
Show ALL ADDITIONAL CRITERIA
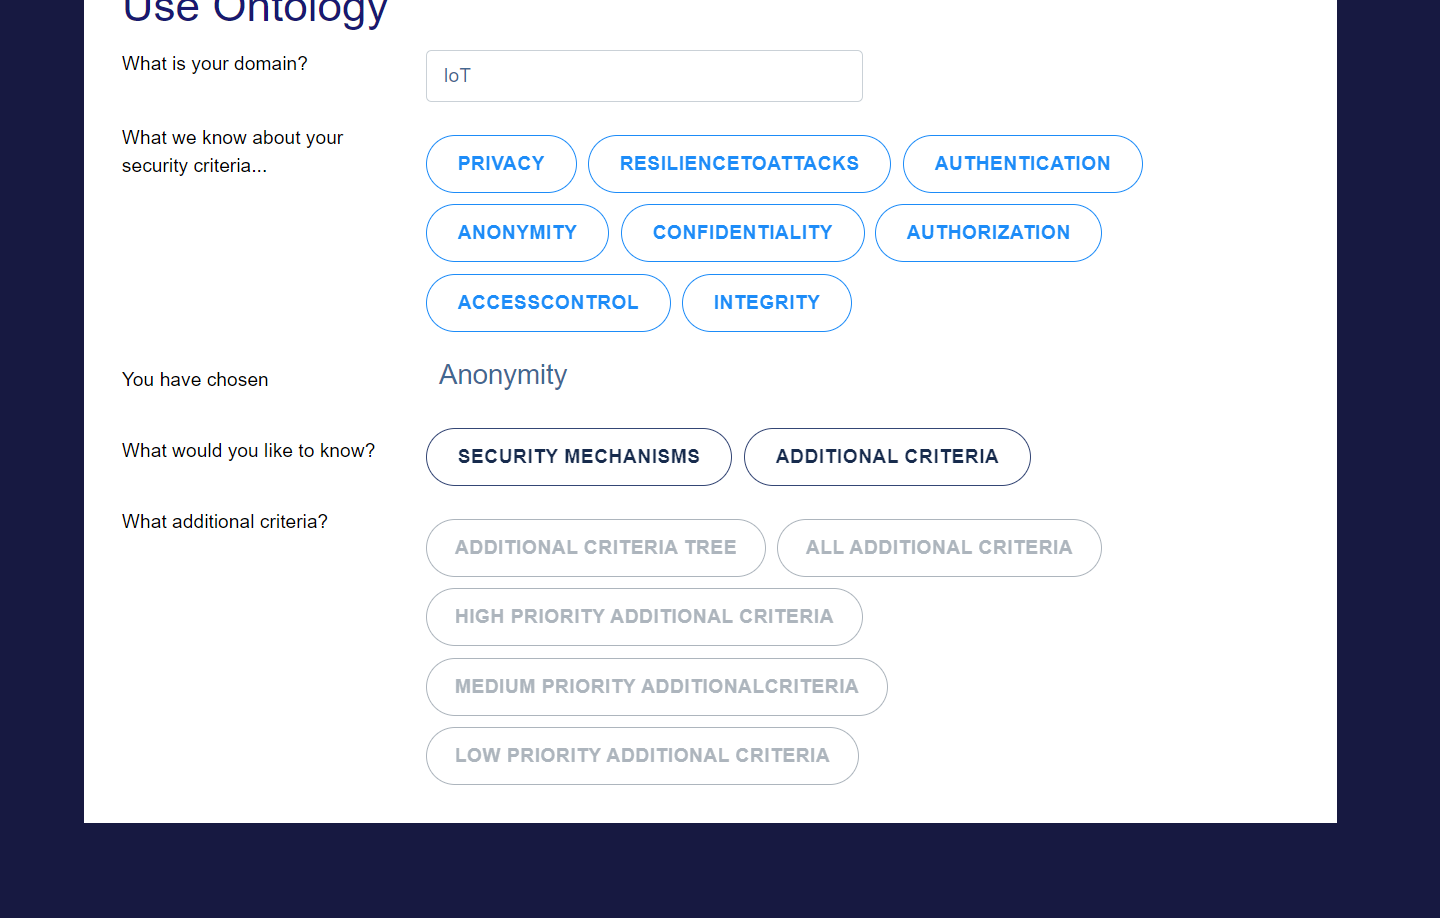[x=939, y=547]
